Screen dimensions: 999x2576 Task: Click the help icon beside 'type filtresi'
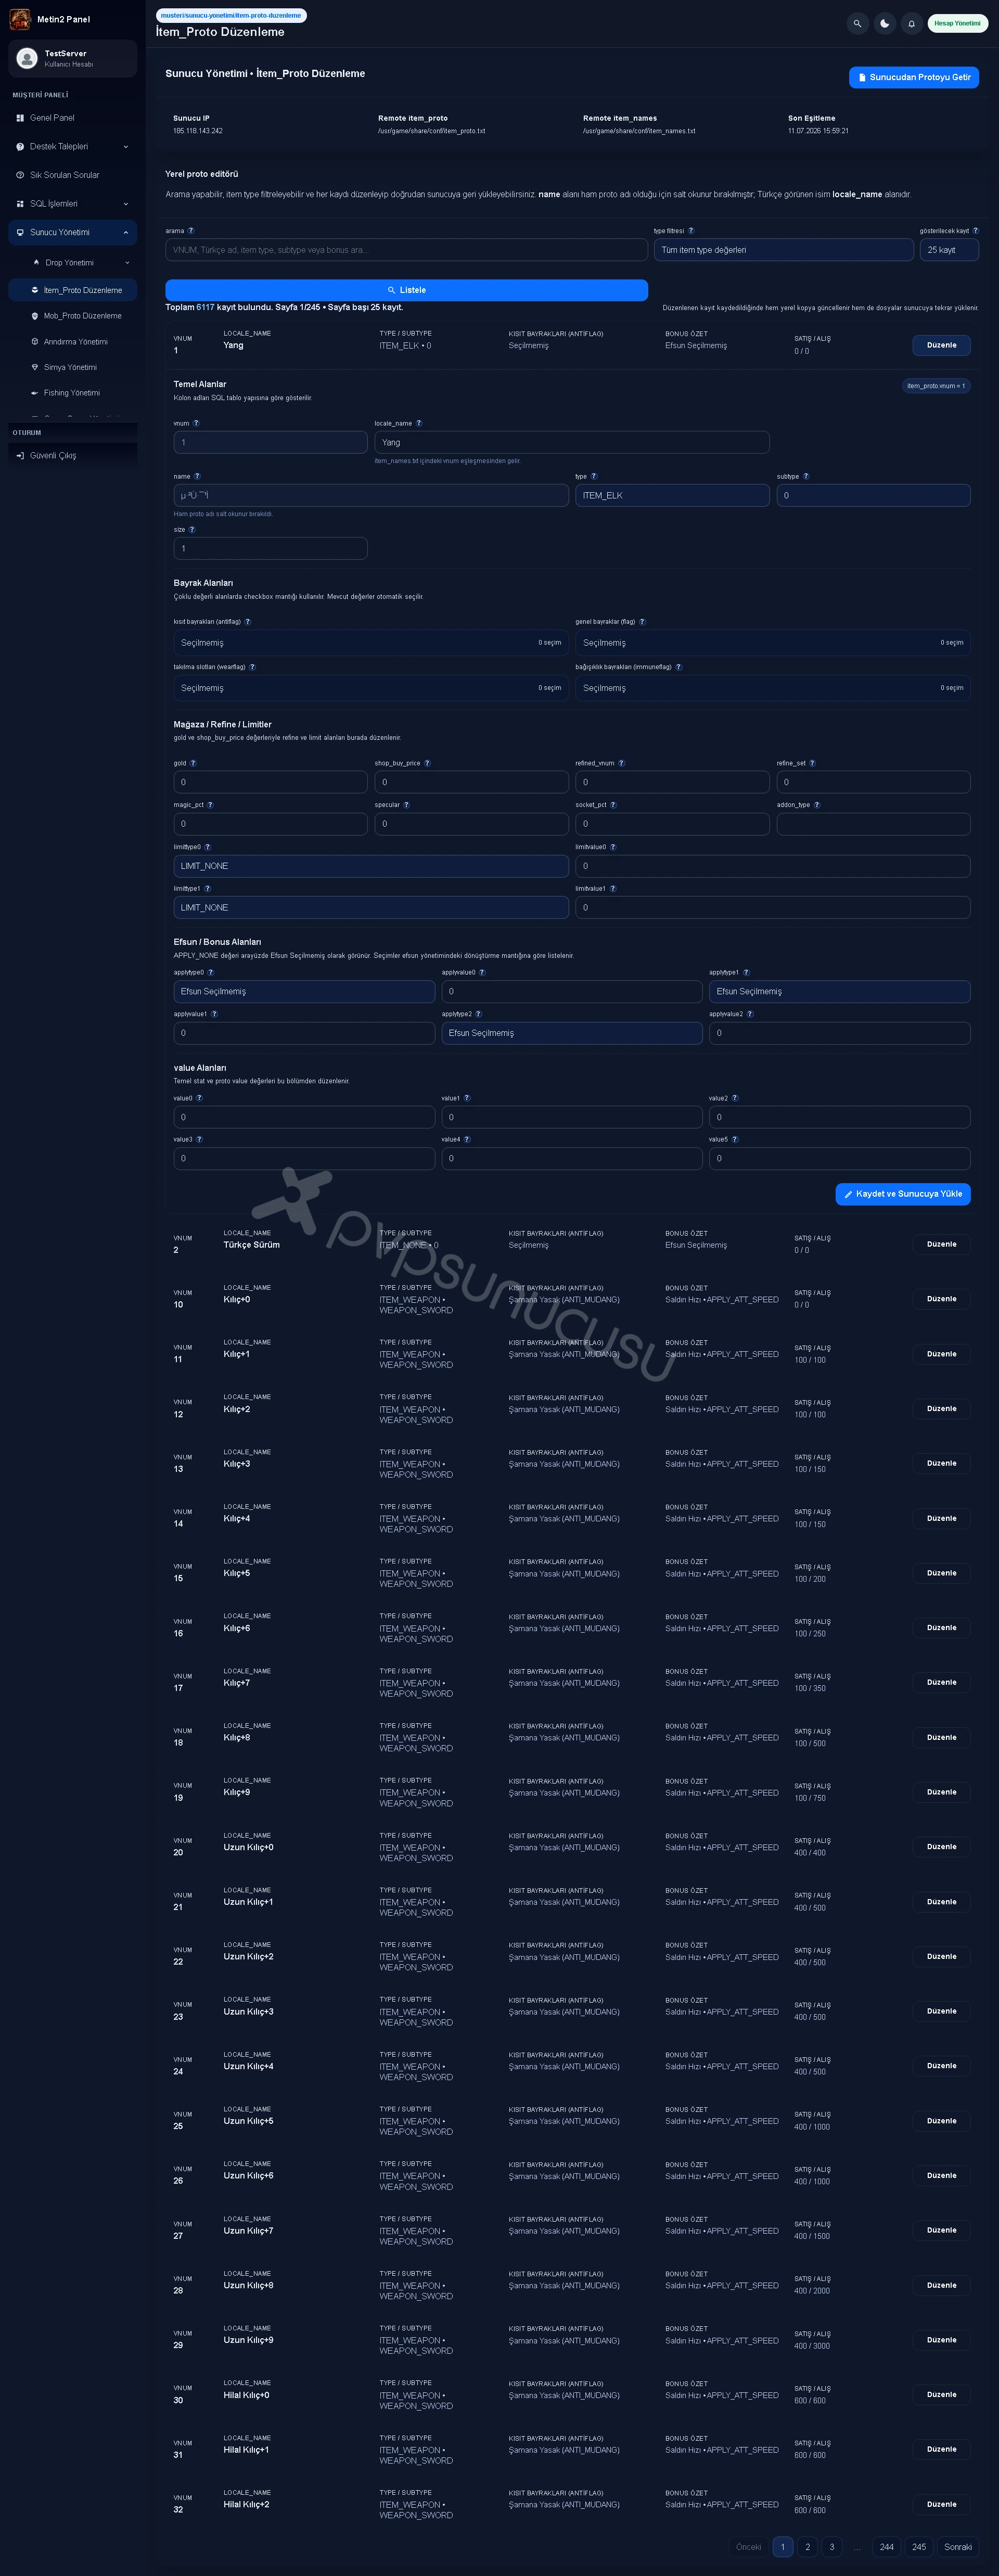click(x=691, y=231)
